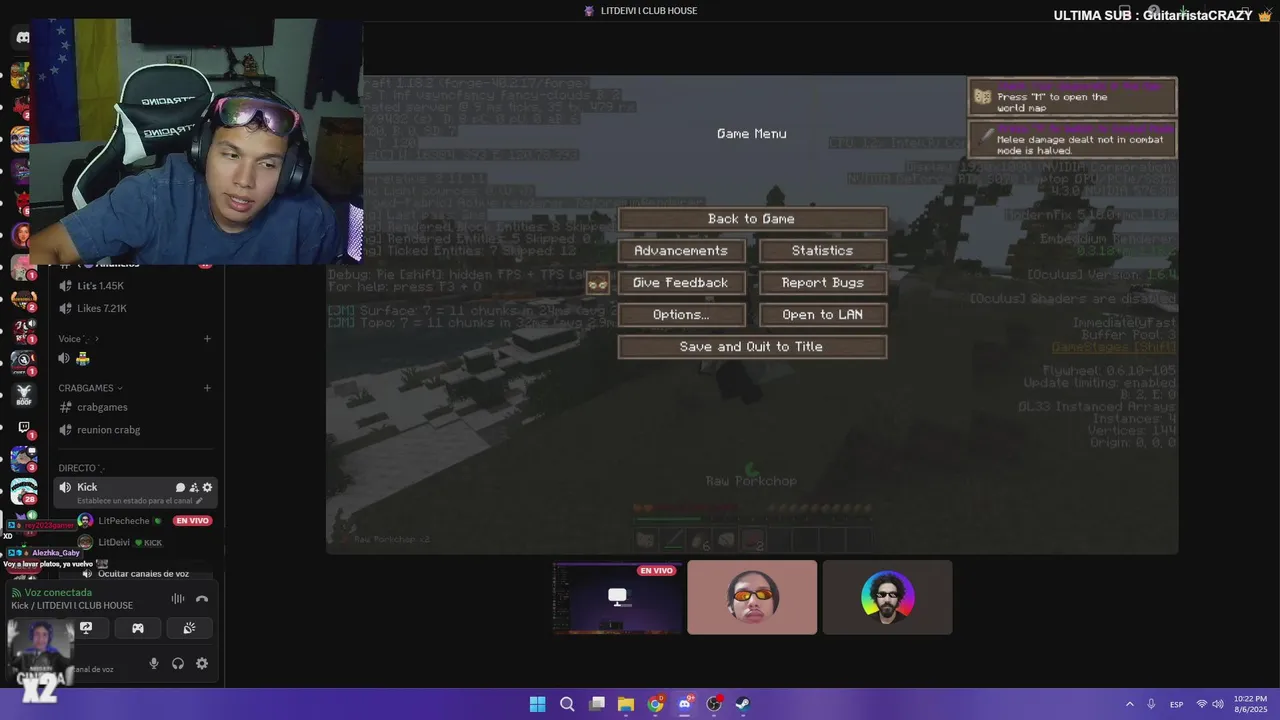Viewport: 1280px width, 720px height.
Task: Open Discord user settings gear
Action: click(x=202, y=663)
